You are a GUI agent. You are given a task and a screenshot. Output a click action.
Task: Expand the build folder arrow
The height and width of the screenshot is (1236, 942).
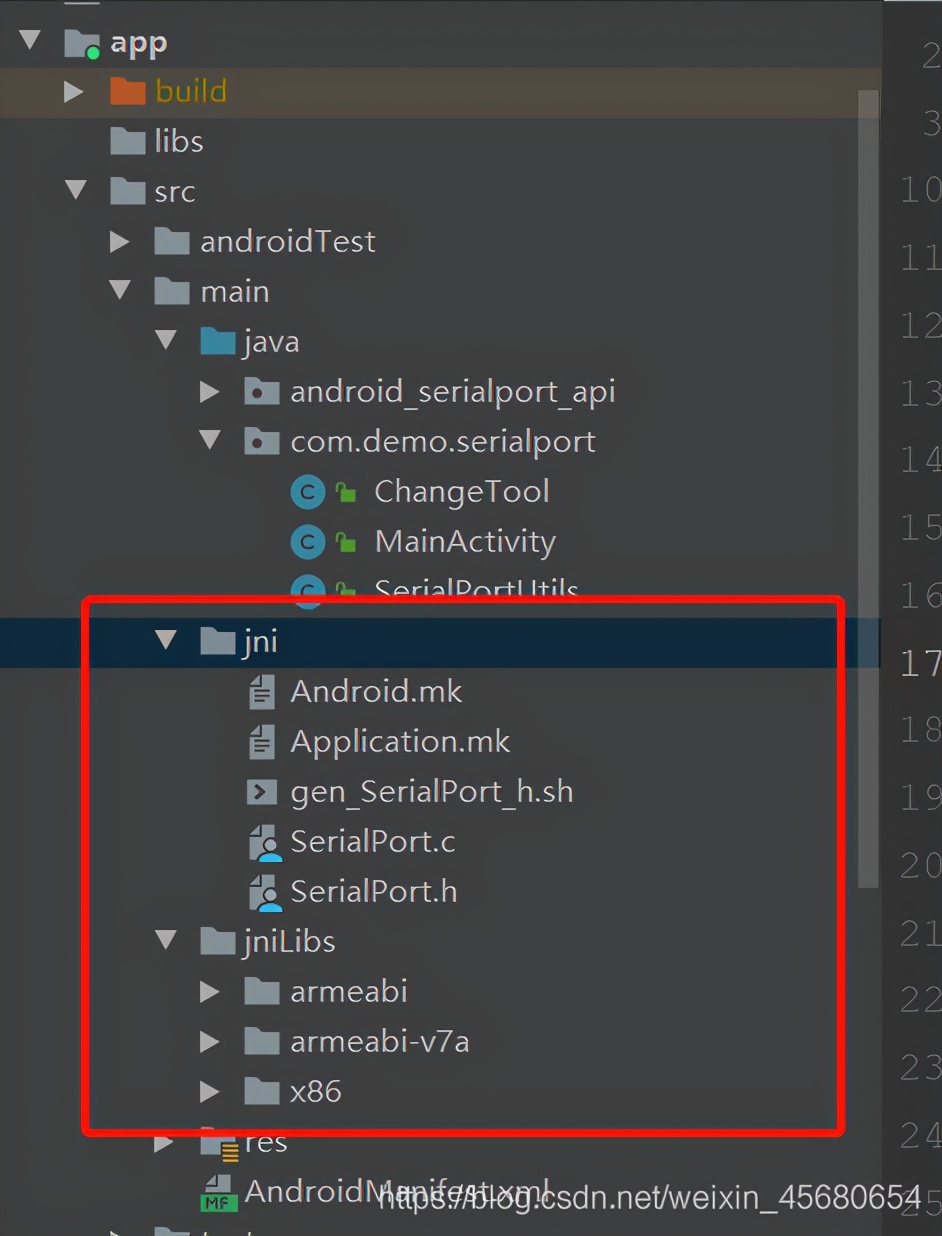[x=74, y=91]
